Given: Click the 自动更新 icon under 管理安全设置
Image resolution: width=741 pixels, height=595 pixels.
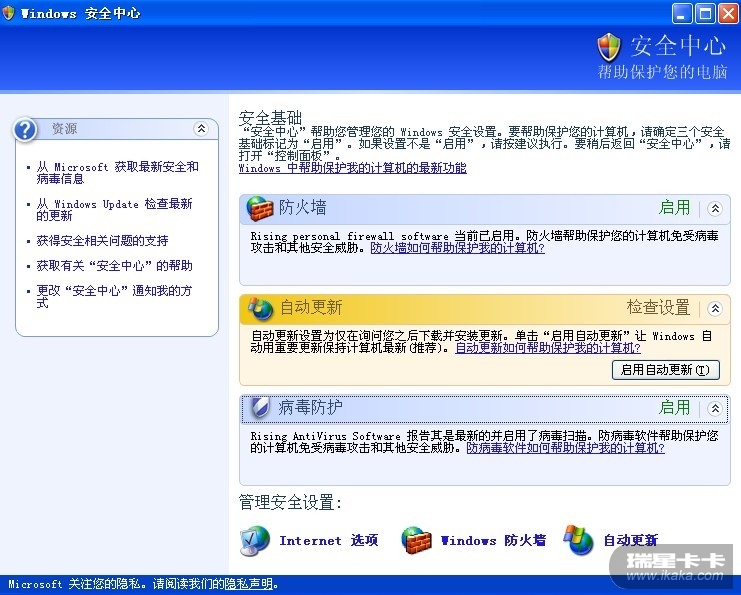Looking at the screenshot, I should click(x=578, y=540).
